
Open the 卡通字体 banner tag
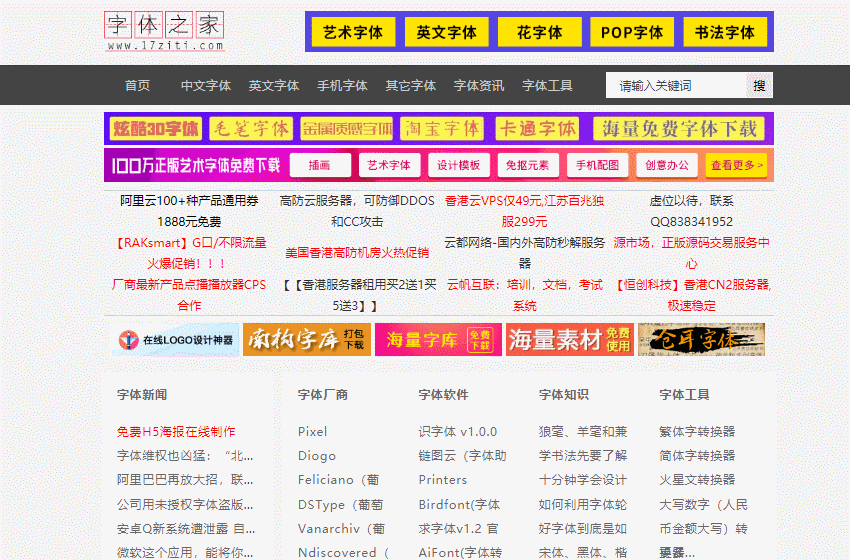point(537,128)
